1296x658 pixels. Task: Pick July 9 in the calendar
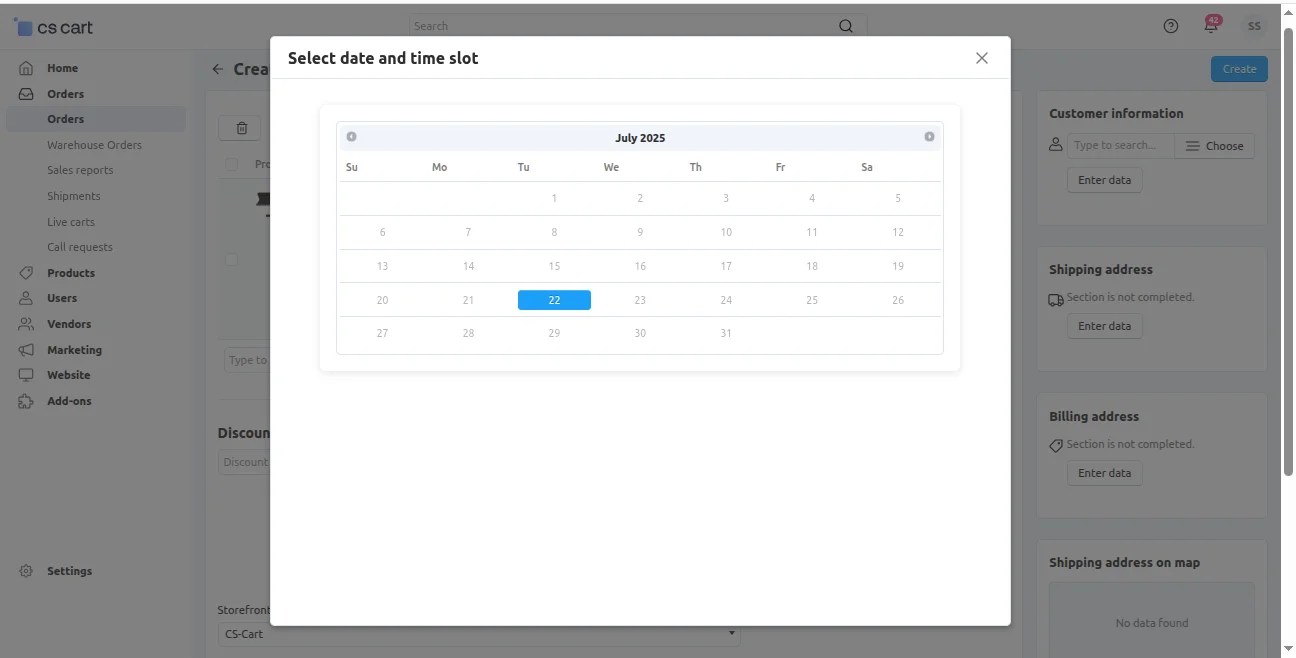pyautogui.click(x=640, y=232)
